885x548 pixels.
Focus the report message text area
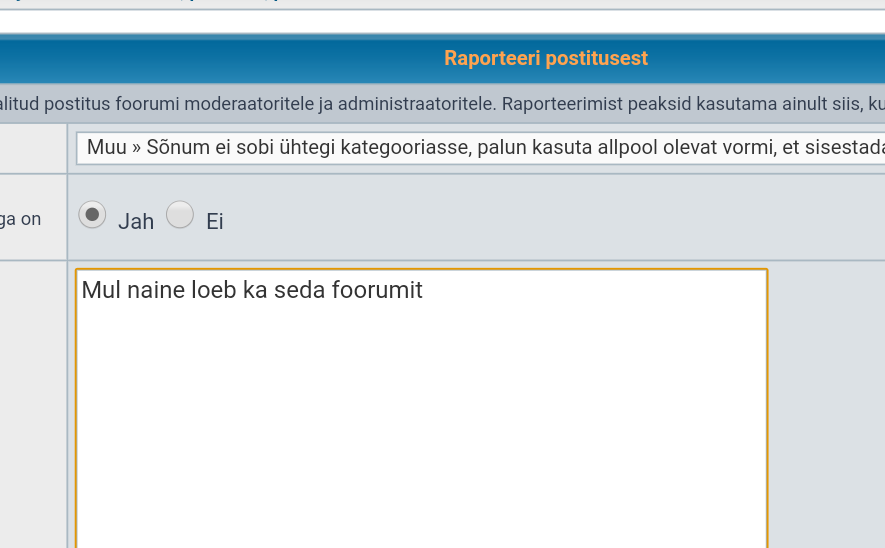coord(422,409)
